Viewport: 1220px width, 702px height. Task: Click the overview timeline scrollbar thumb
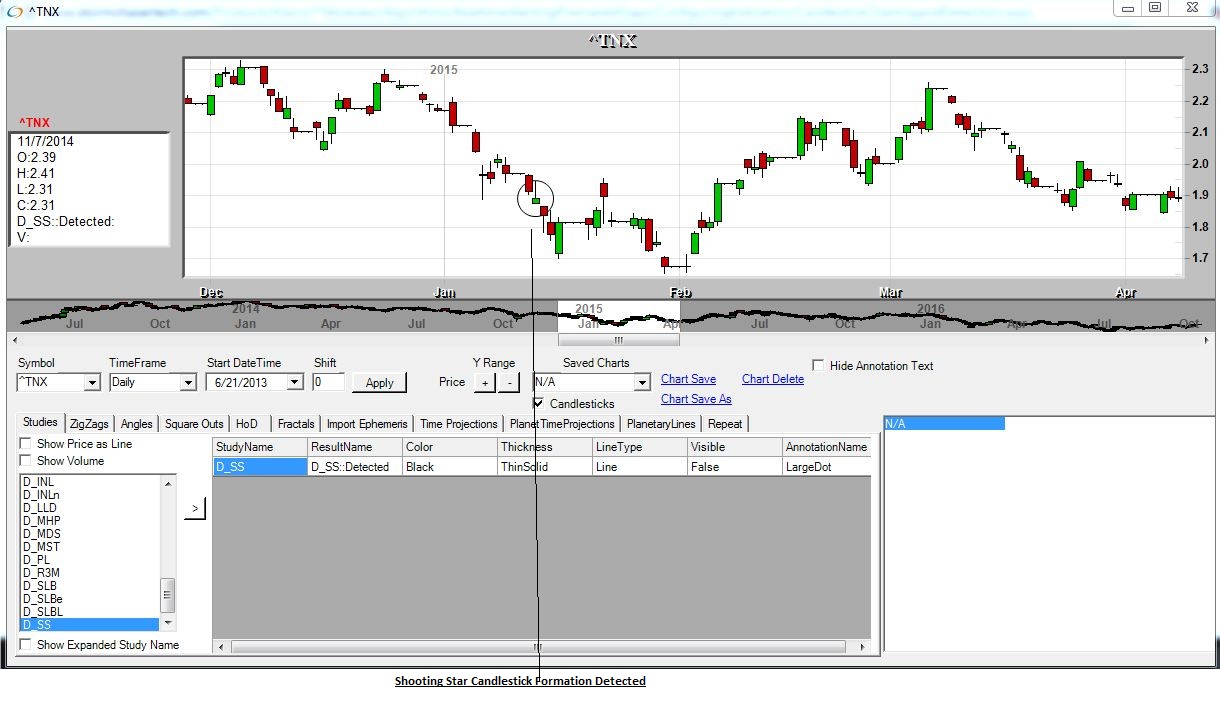618,340
